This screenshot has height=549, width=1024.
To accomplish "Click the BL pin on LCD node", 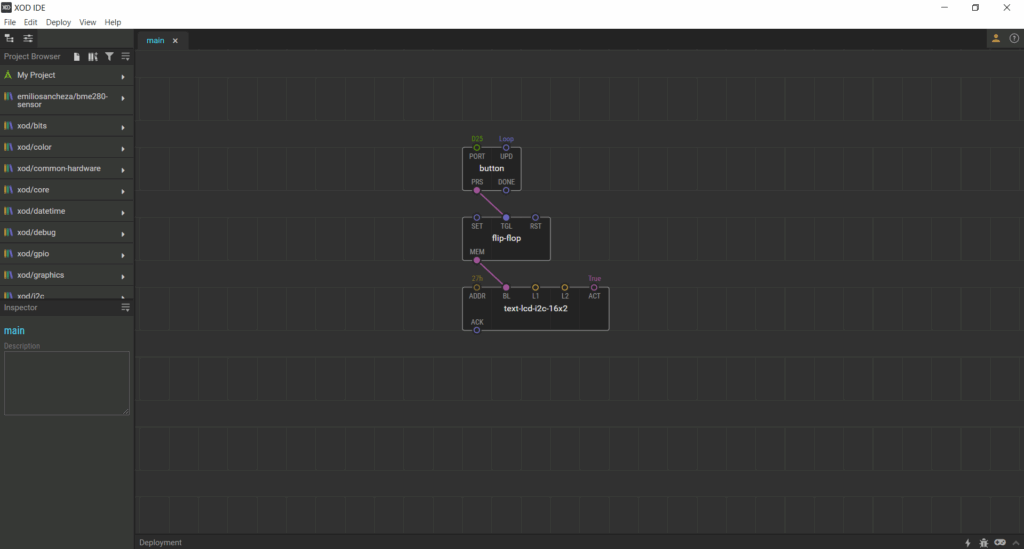I will [x=506, y=288].
